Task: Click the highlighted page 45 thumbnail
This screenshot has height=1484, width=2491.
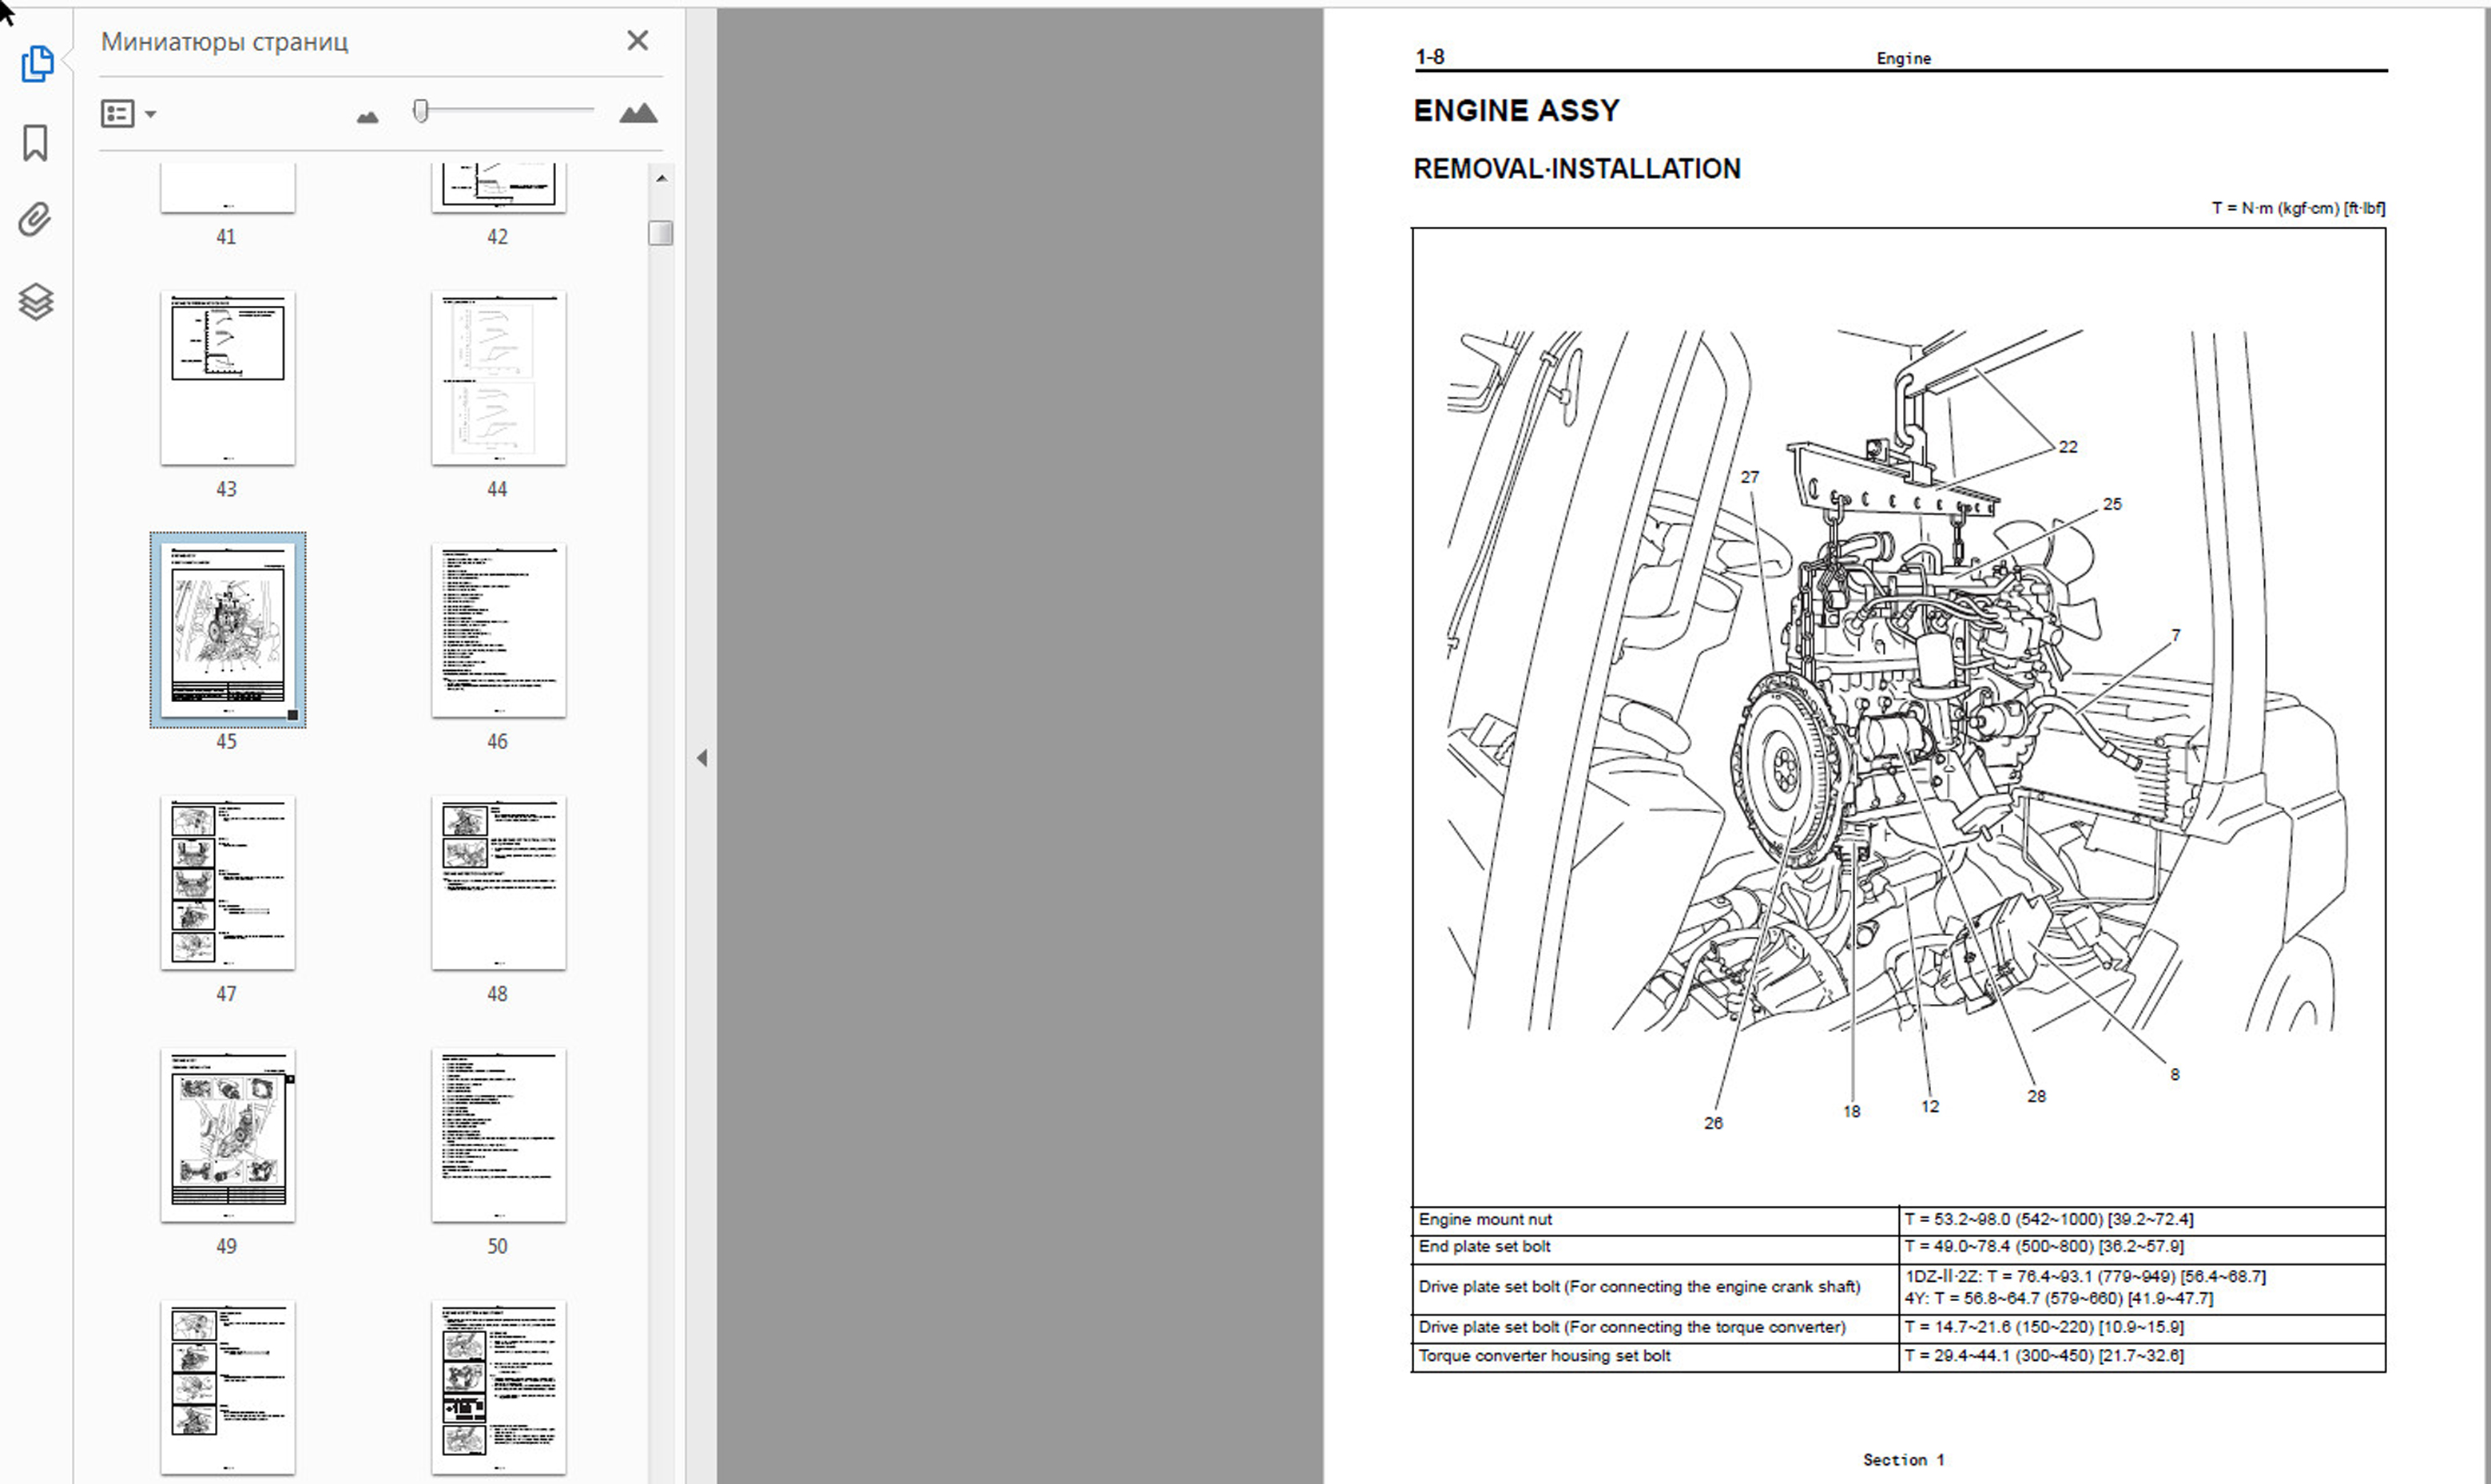Action: [x=228, y=630]
